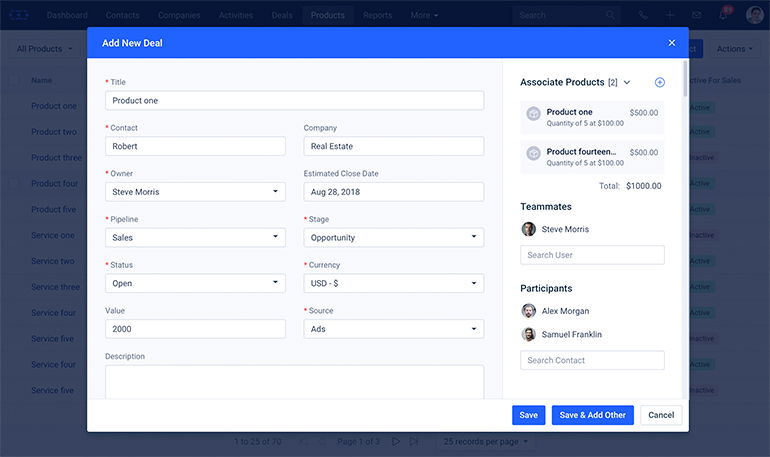Toggle select-all checkbox beside Name header
Viewport: 770px width, 457px height.
tap(14, 80)
